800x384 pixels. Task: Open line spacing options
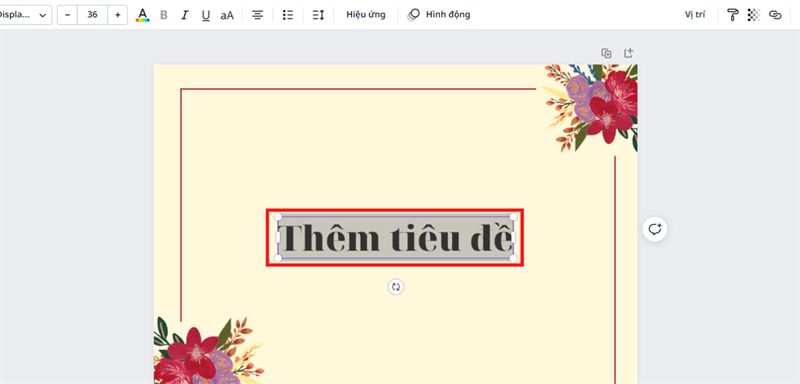318,15
